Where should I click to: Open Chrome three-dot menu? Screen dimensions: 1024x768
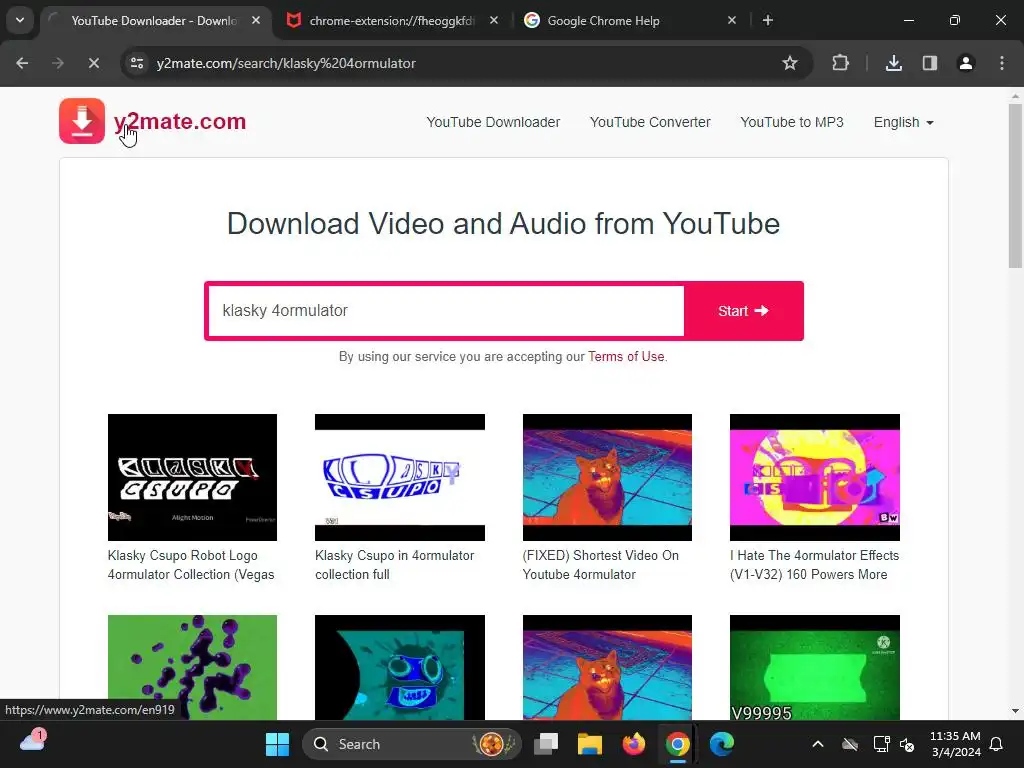point(1002,63)
